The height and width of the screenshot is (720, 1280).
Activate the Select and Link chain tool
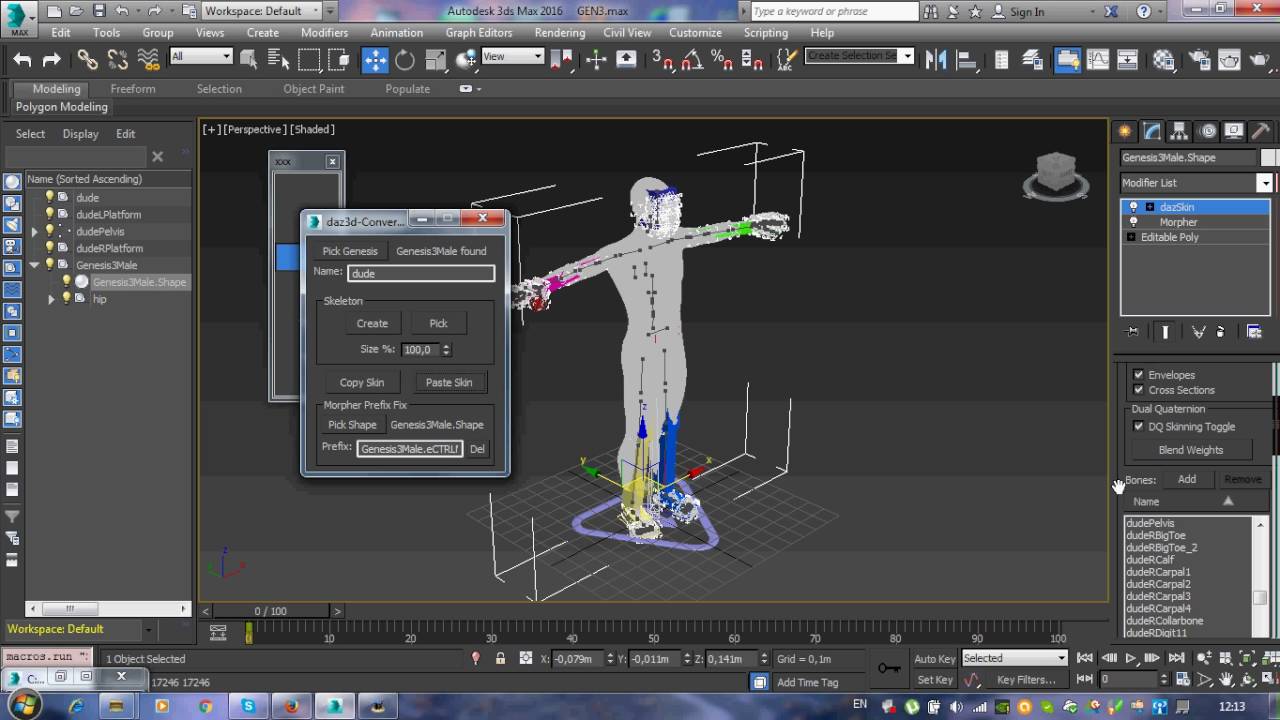pyautogui.click(x=88, y=60)
